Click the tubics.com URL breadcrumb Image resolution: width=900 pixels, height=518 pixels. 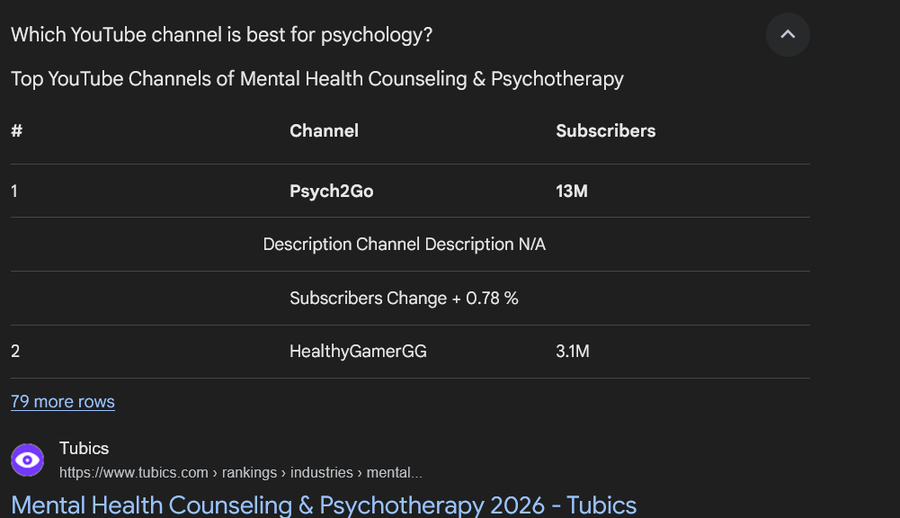240,472
